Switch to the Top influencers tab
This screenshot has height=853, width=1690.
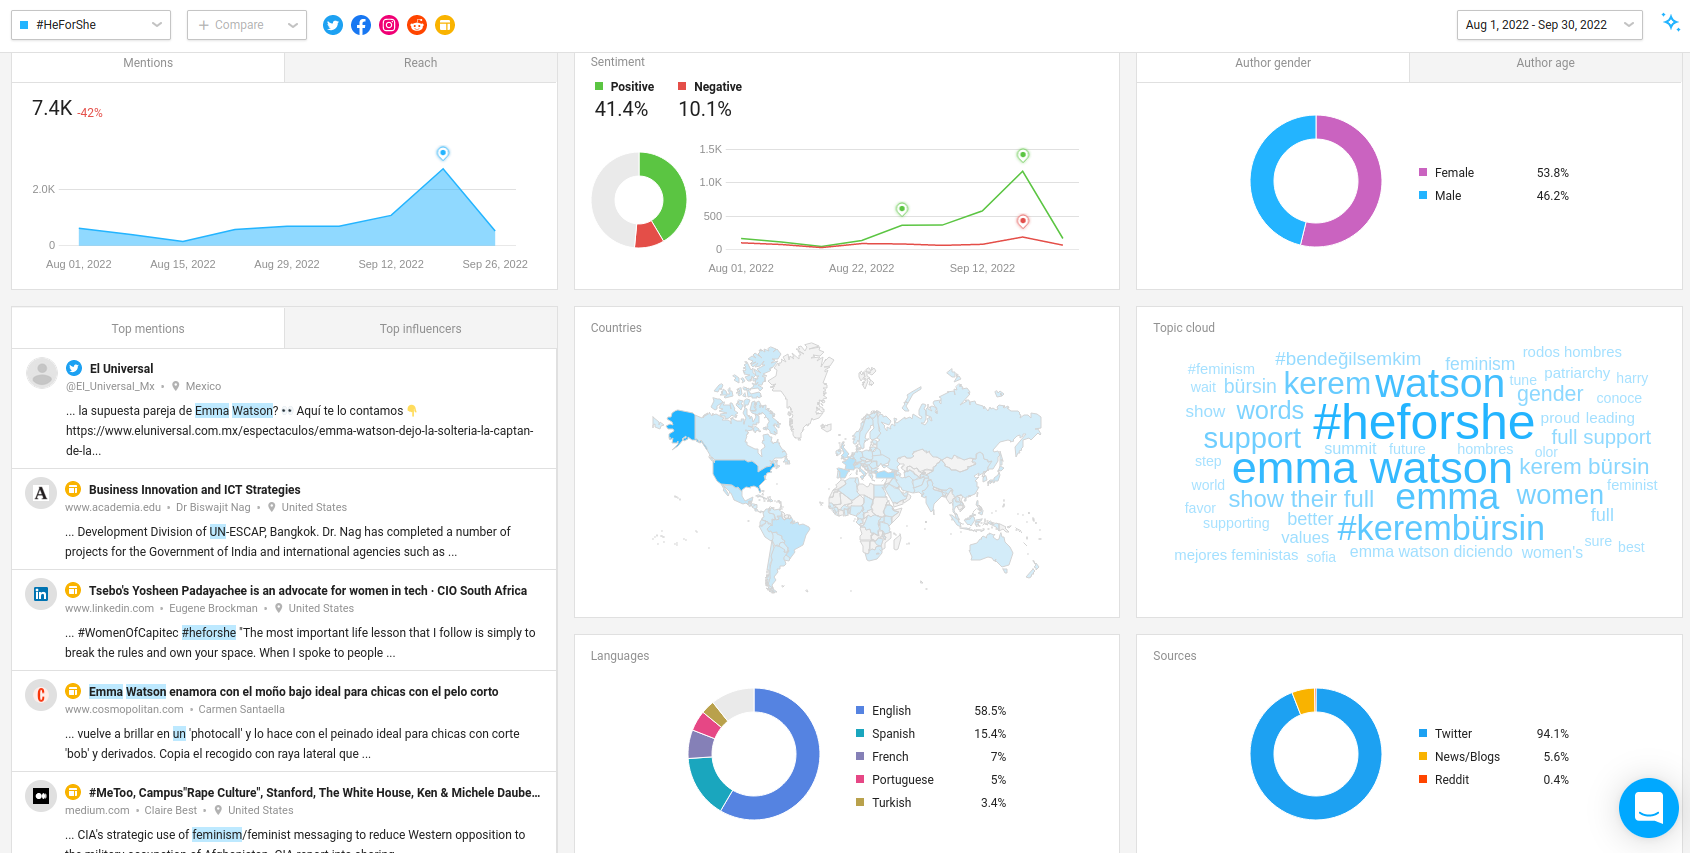coord(421,329)
